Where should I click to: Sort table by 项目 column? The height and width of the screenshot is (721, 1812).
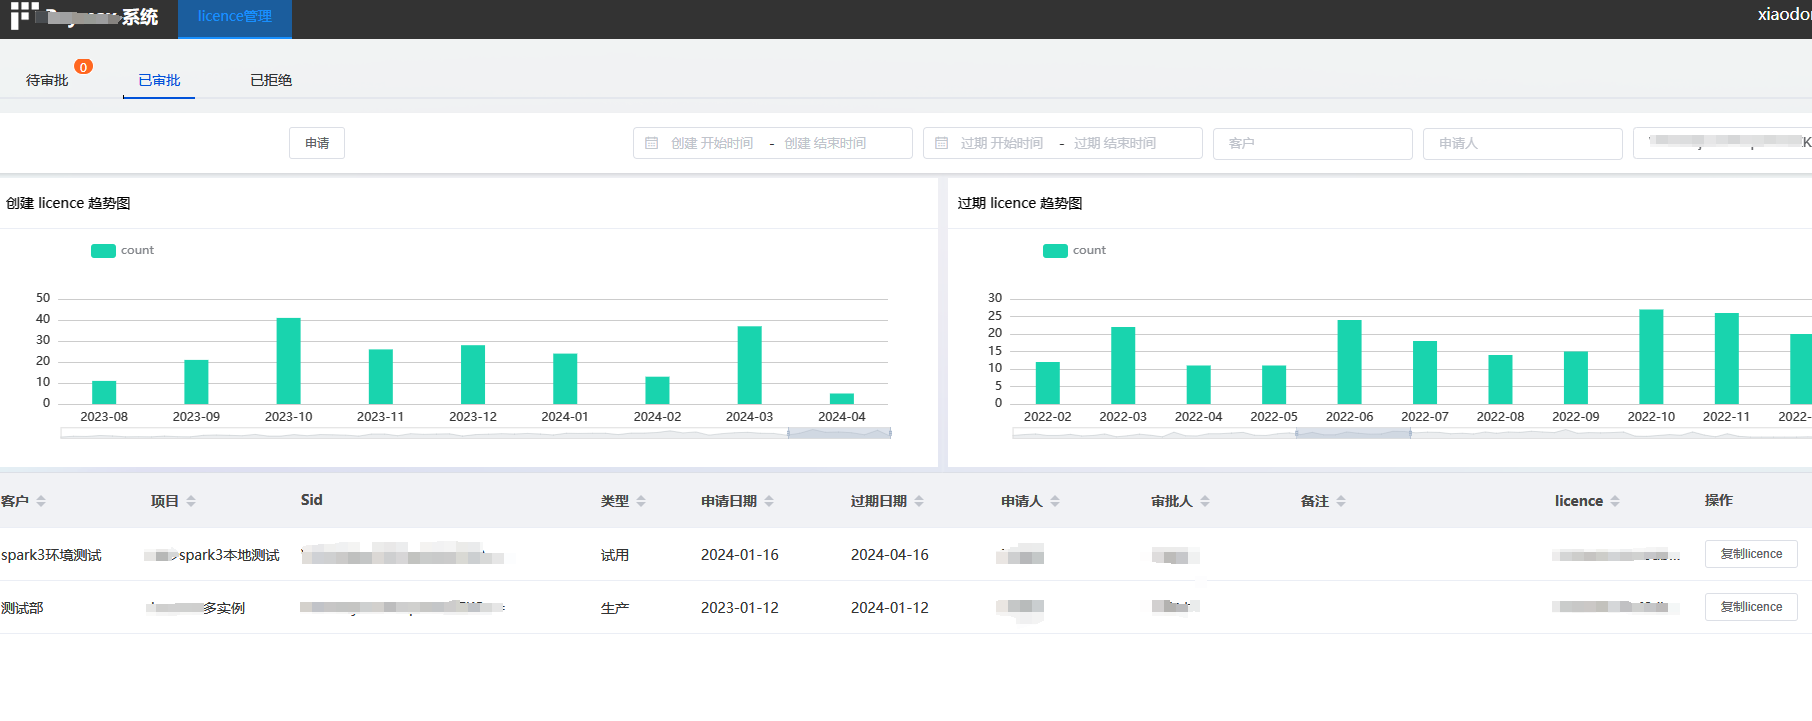pyautogui.click(x=191, y=501)
